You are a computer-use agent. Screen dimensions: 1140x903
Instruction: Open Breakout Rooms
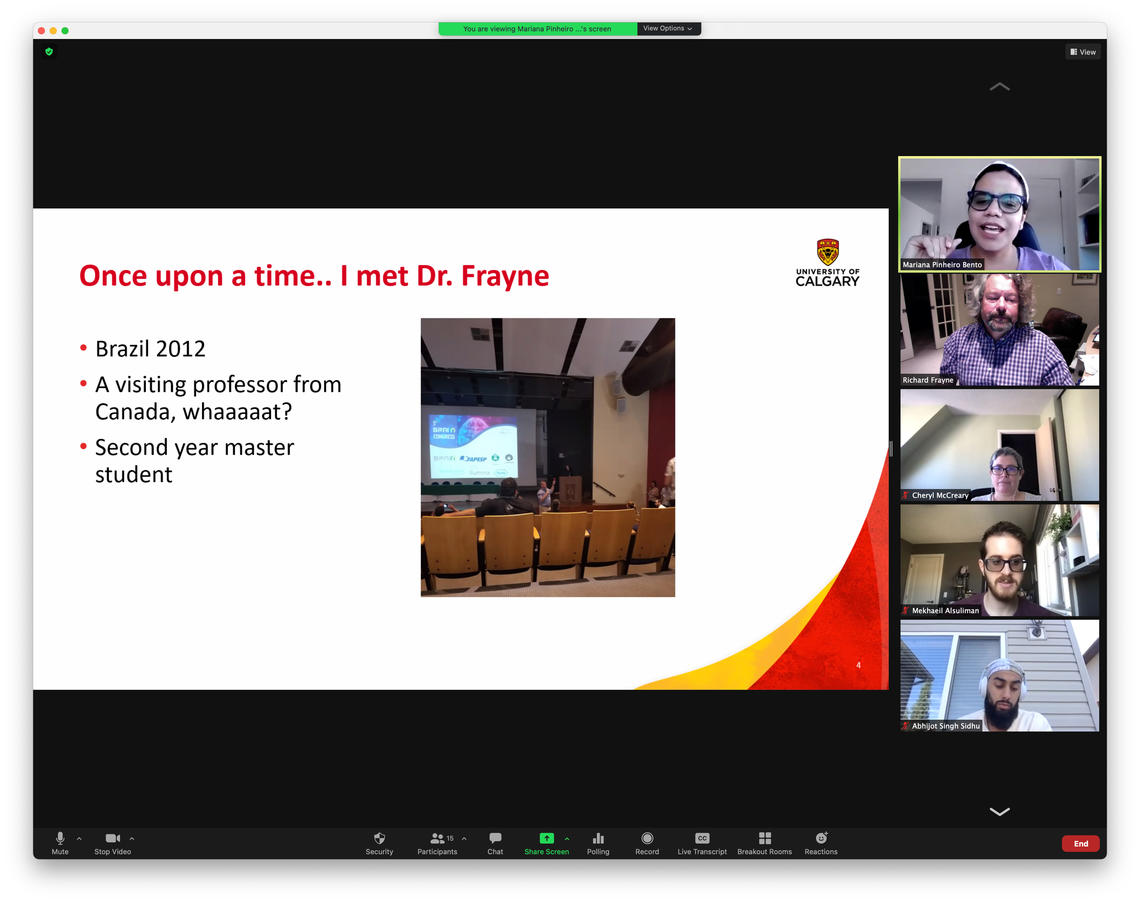click(764, 839)
